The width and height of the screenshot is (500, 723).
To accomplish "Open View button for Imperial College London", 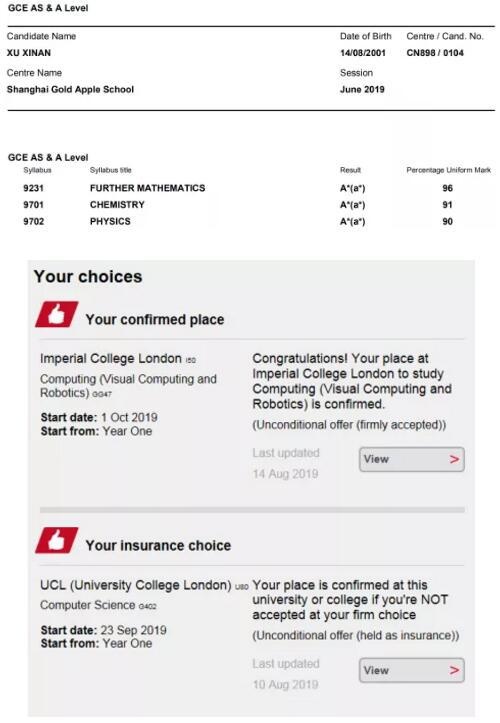I will [411, 459].
